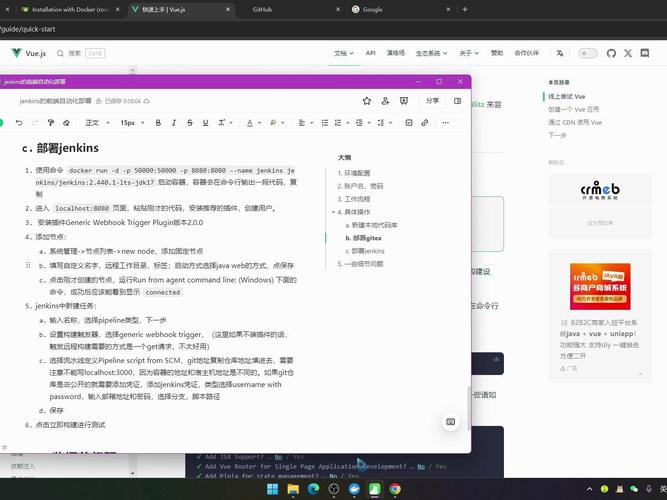
Task: Select the format painter tool
Action: 51,123
